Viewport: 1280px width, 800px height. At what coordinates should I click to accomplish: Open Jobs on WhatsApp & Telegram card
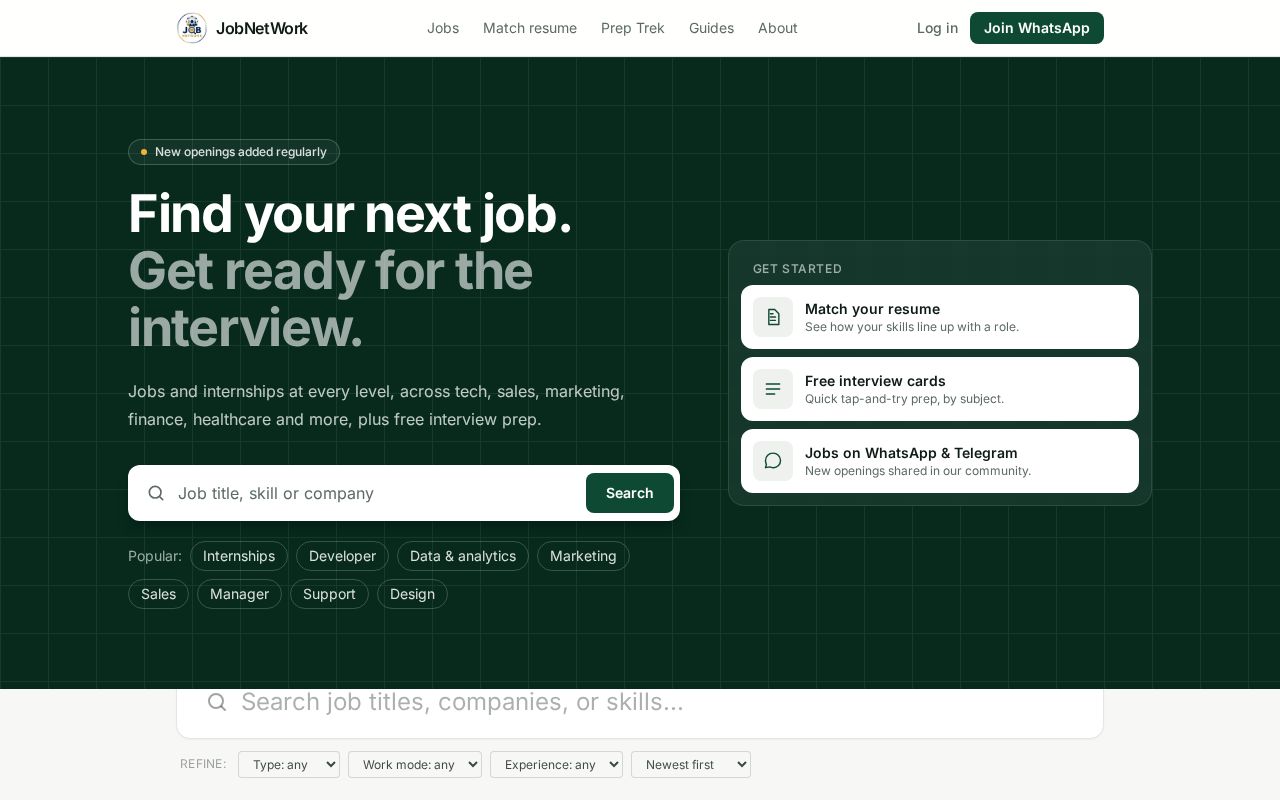coord(940,461)
